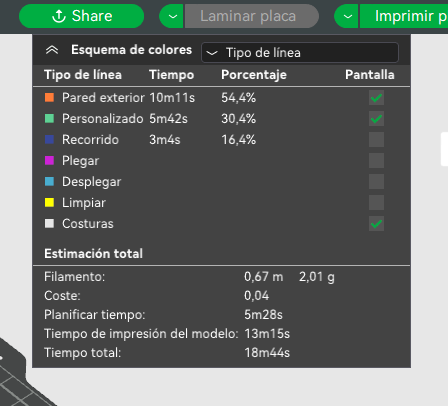Enable Recorrido display checkbox

pos(376,140)
